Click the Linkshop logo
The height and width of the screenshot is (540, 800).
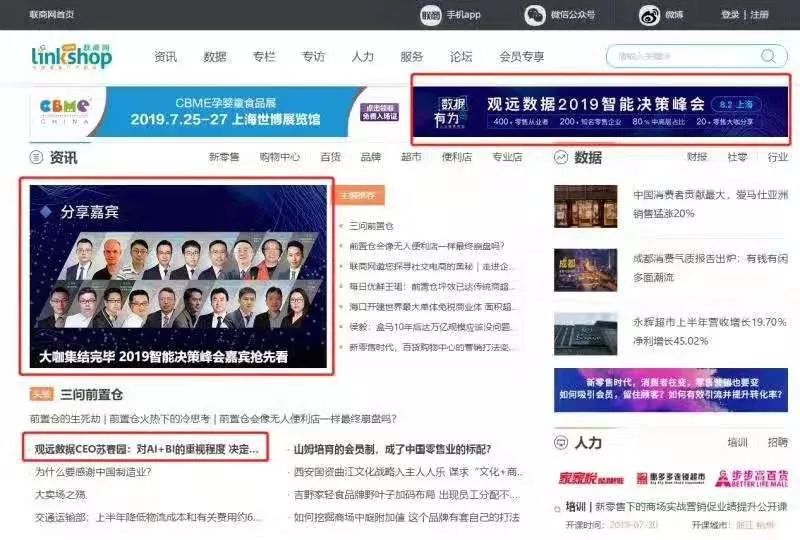(x=71, y=56)
